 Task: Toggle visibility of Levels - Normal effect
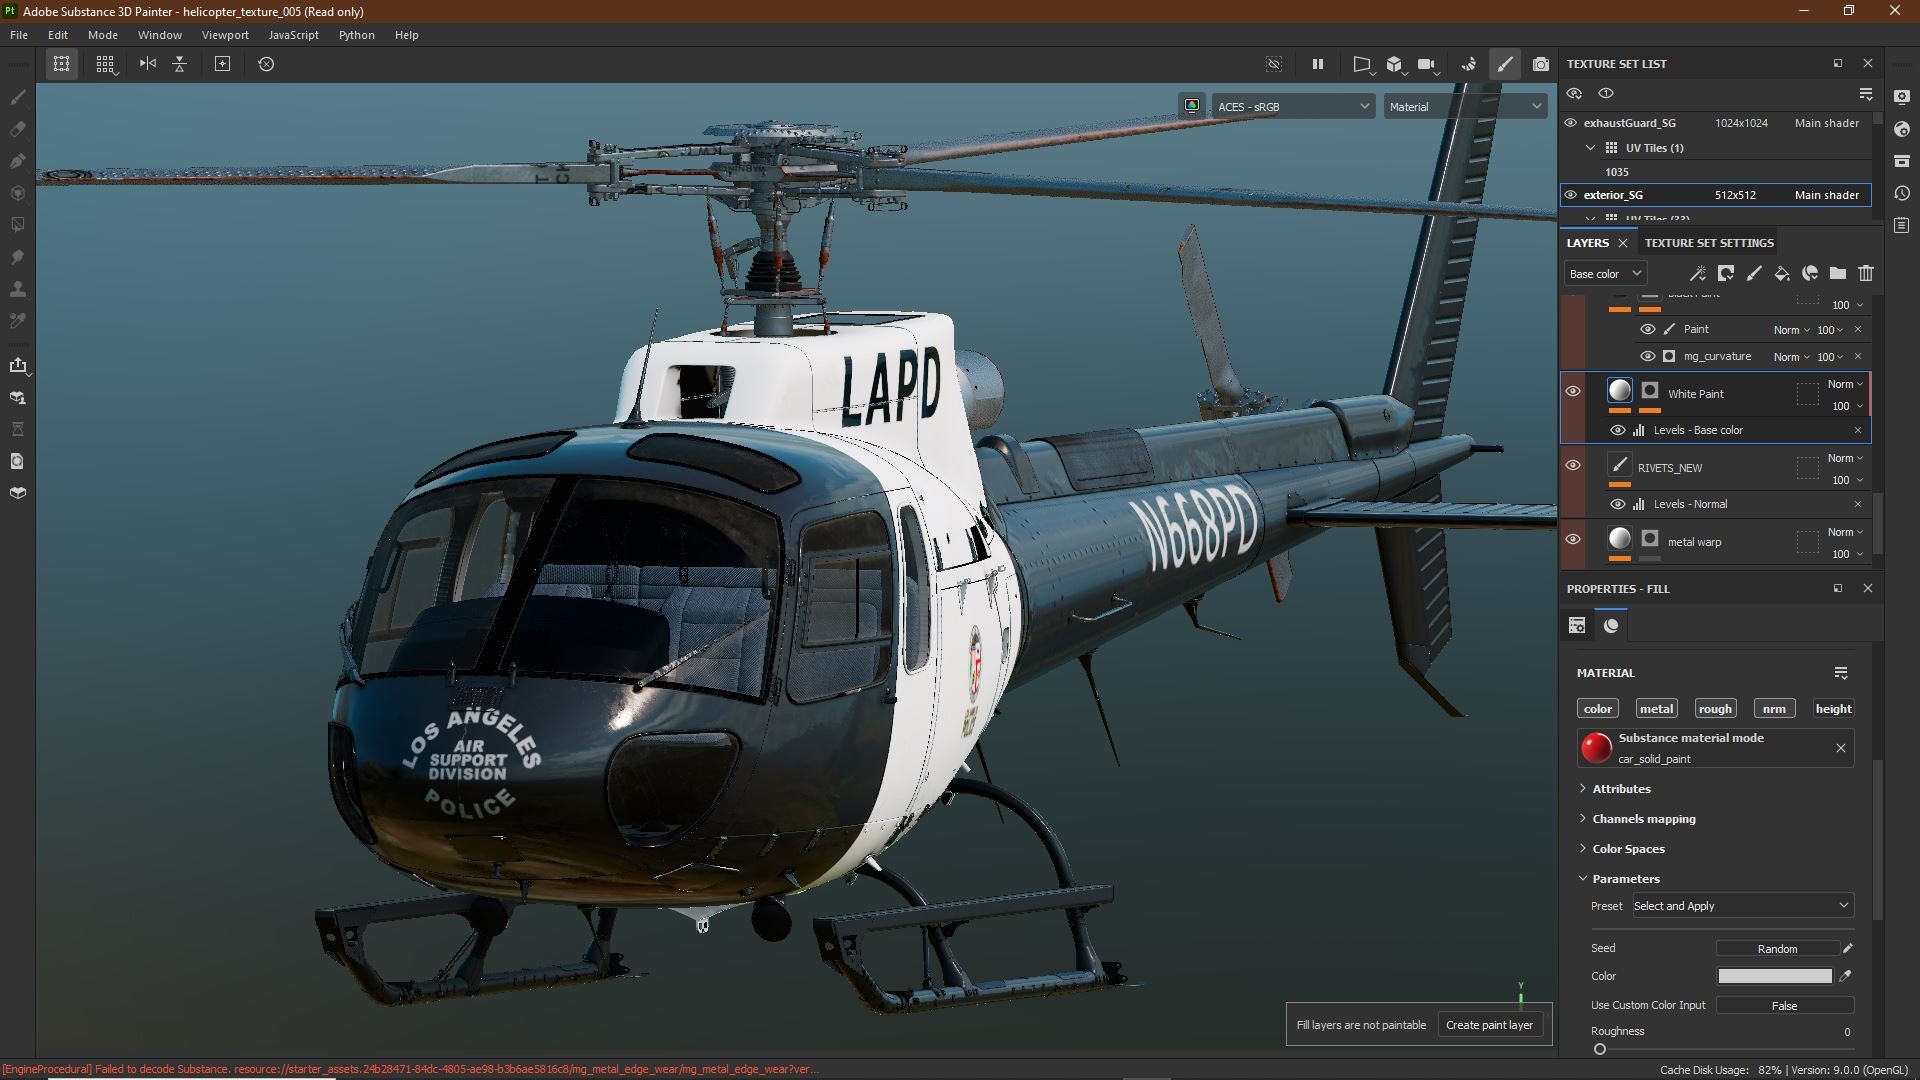point(1617,504)
